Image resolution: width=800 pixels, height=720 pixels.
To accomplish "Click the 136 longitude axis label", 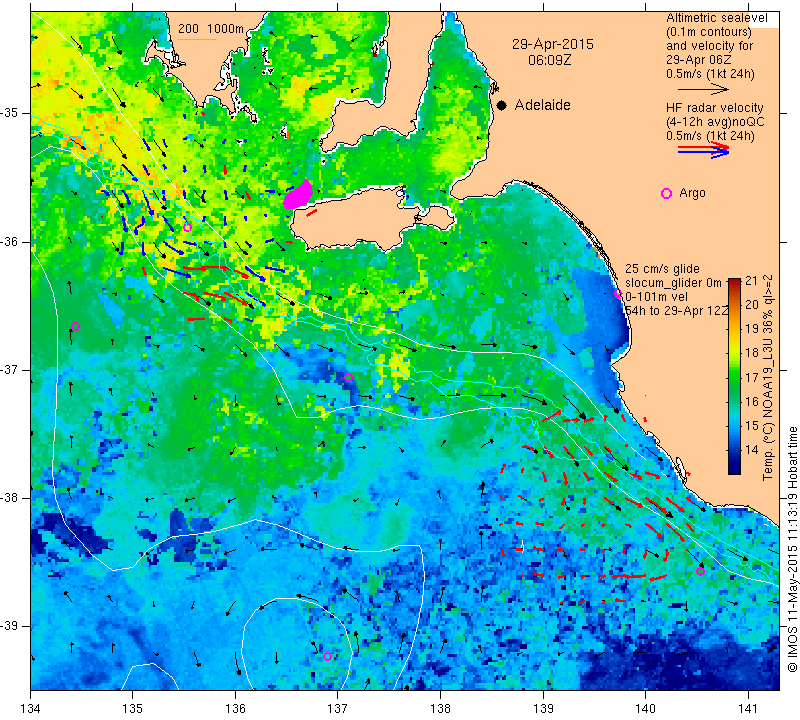I will click(x=235, y=709).
